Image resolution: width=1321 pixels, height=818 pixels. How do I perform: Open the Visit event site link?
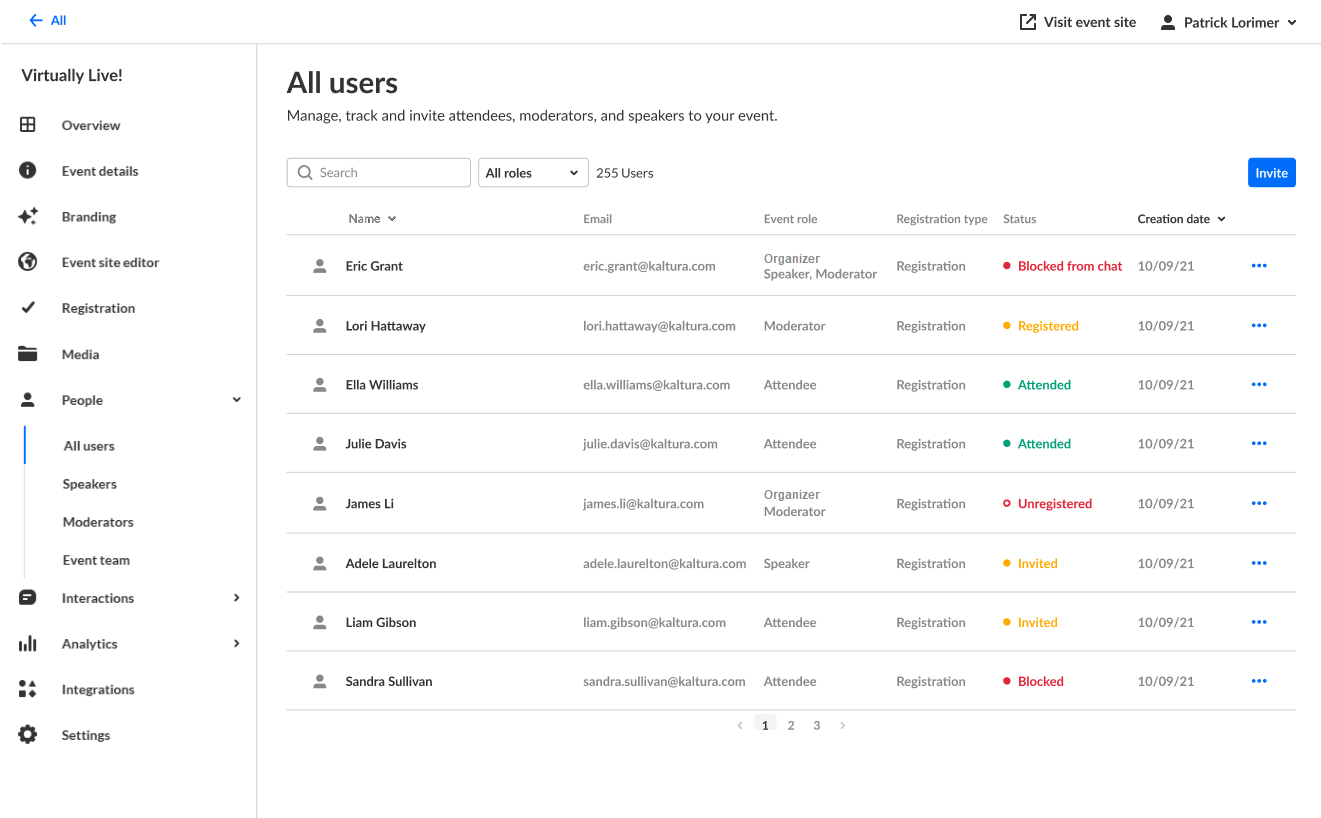pyautogui.click(x=1078, y=22)
